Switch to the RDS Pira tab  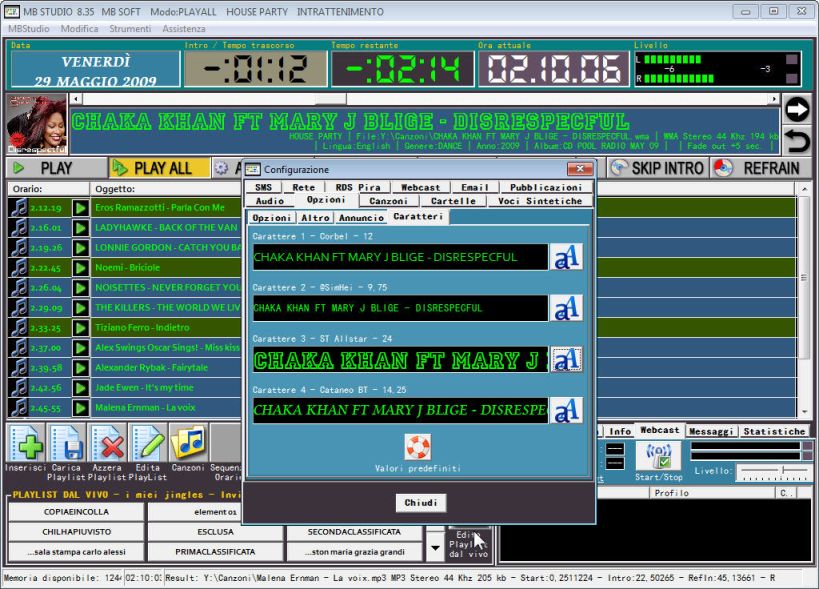358,187
